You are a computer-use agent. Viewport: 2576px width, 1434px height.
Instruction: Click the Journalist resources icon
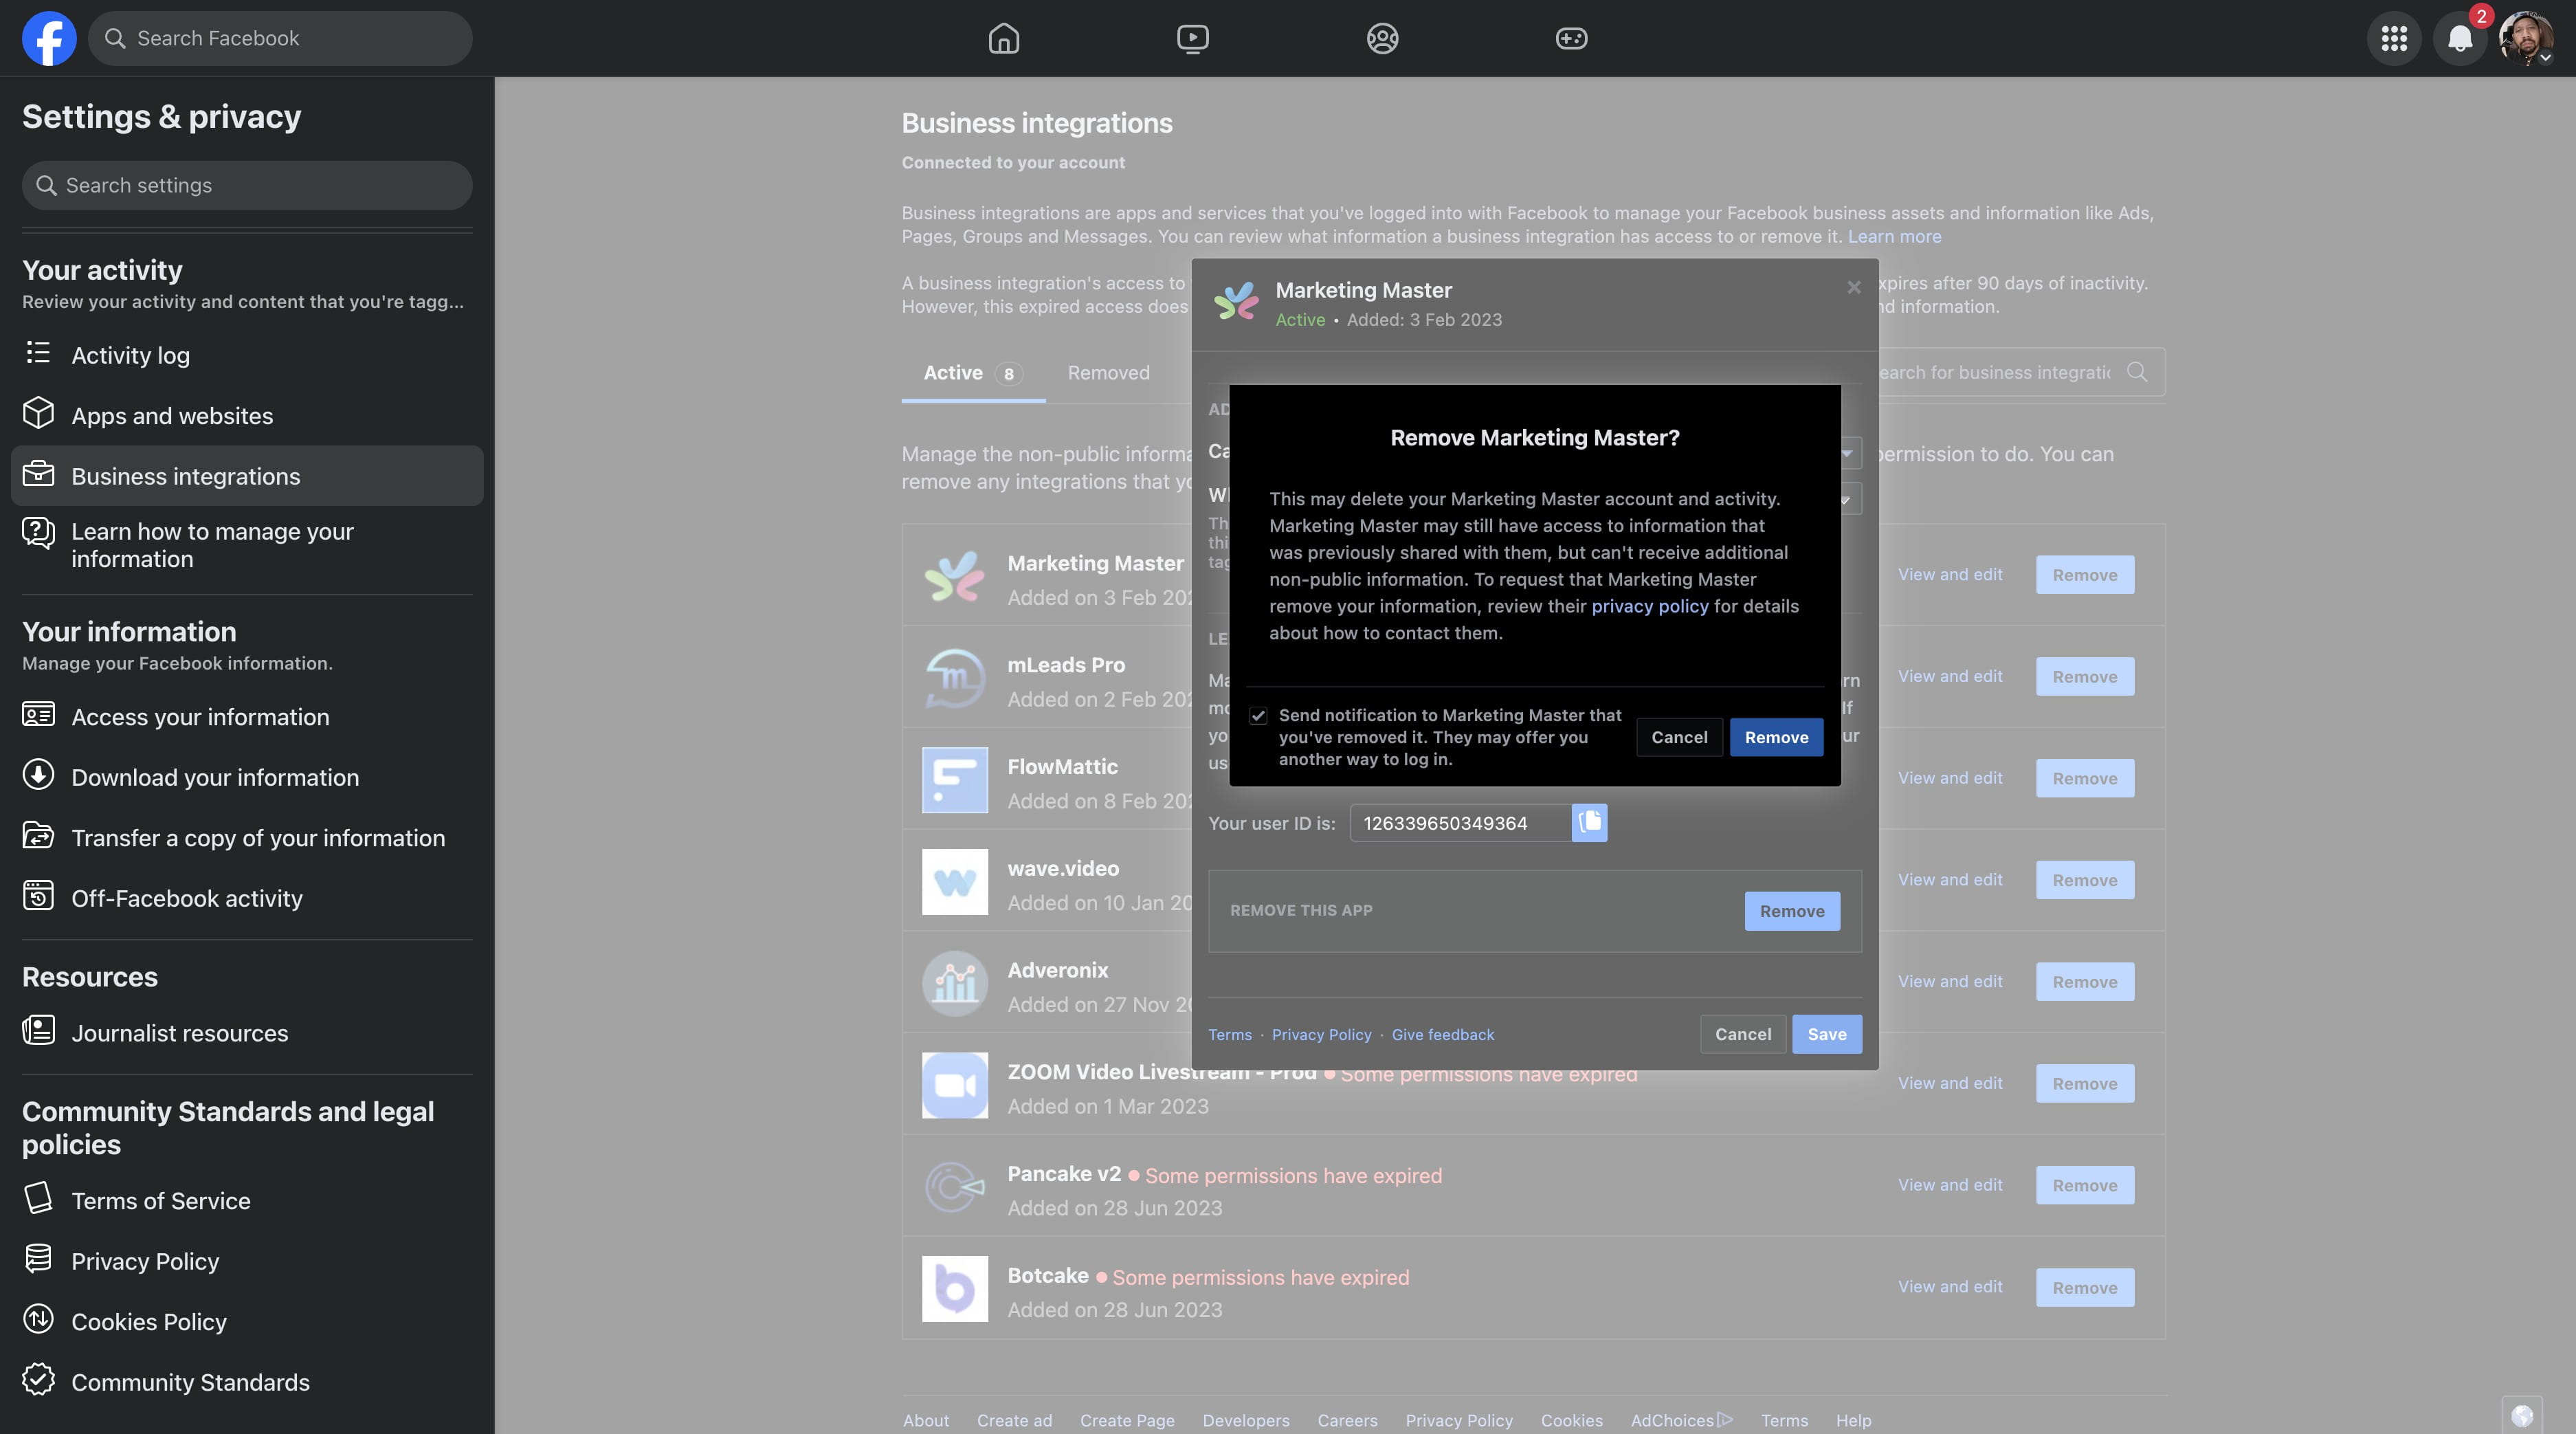[x=38, y=1030]
